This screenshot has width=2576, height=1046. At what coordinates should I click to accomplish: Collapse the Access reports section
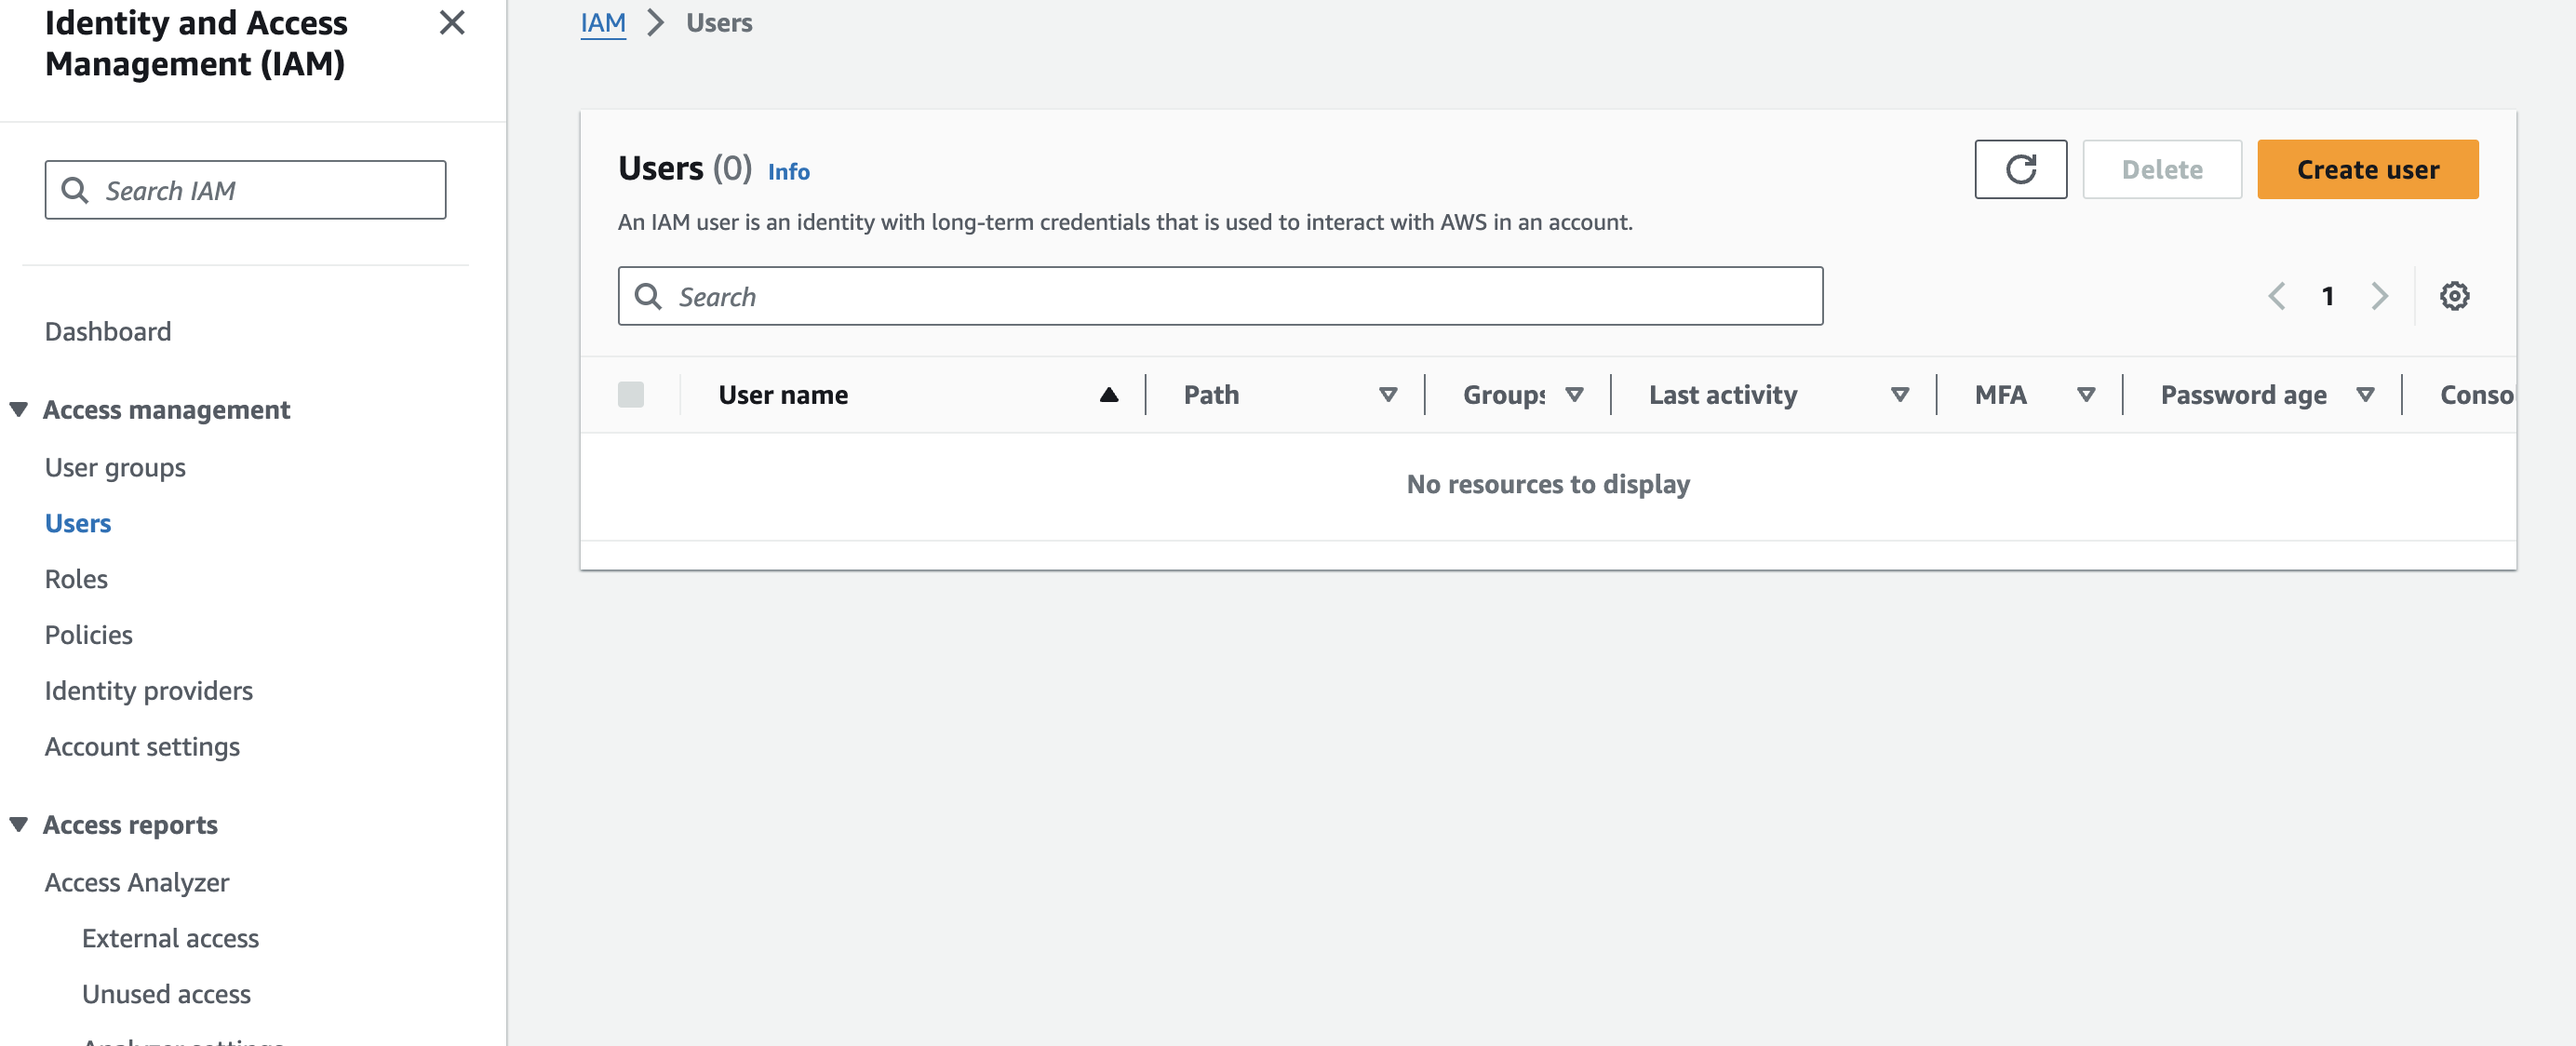click(x=18, y=825)
